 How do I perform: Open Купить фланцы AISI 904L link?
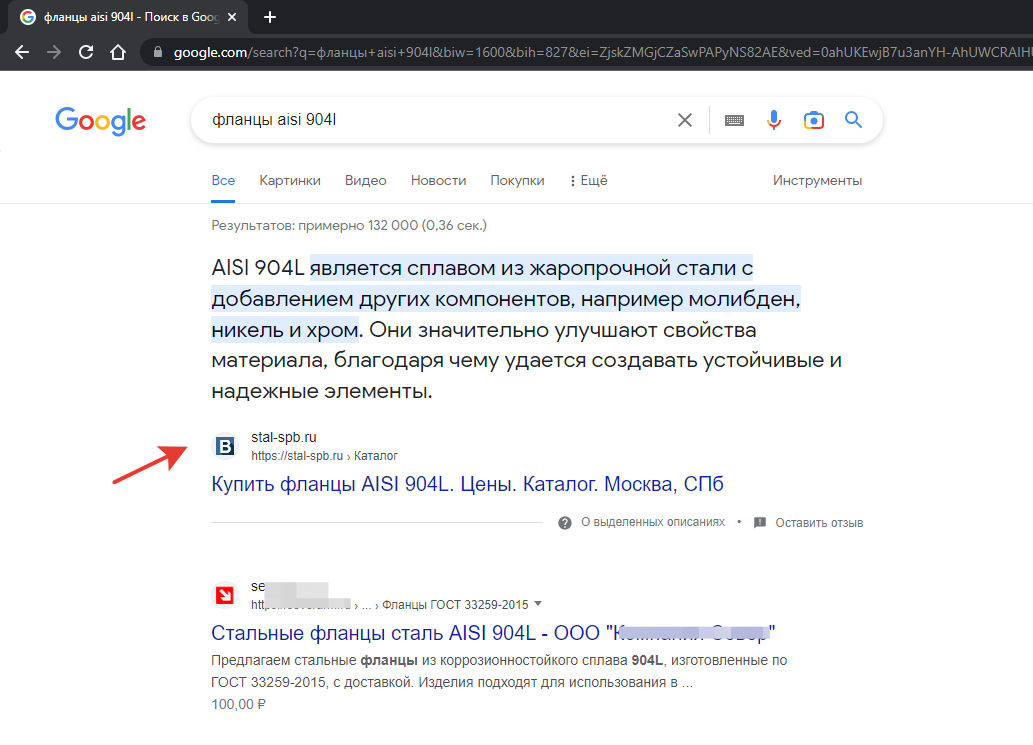[x=467, y=485]
